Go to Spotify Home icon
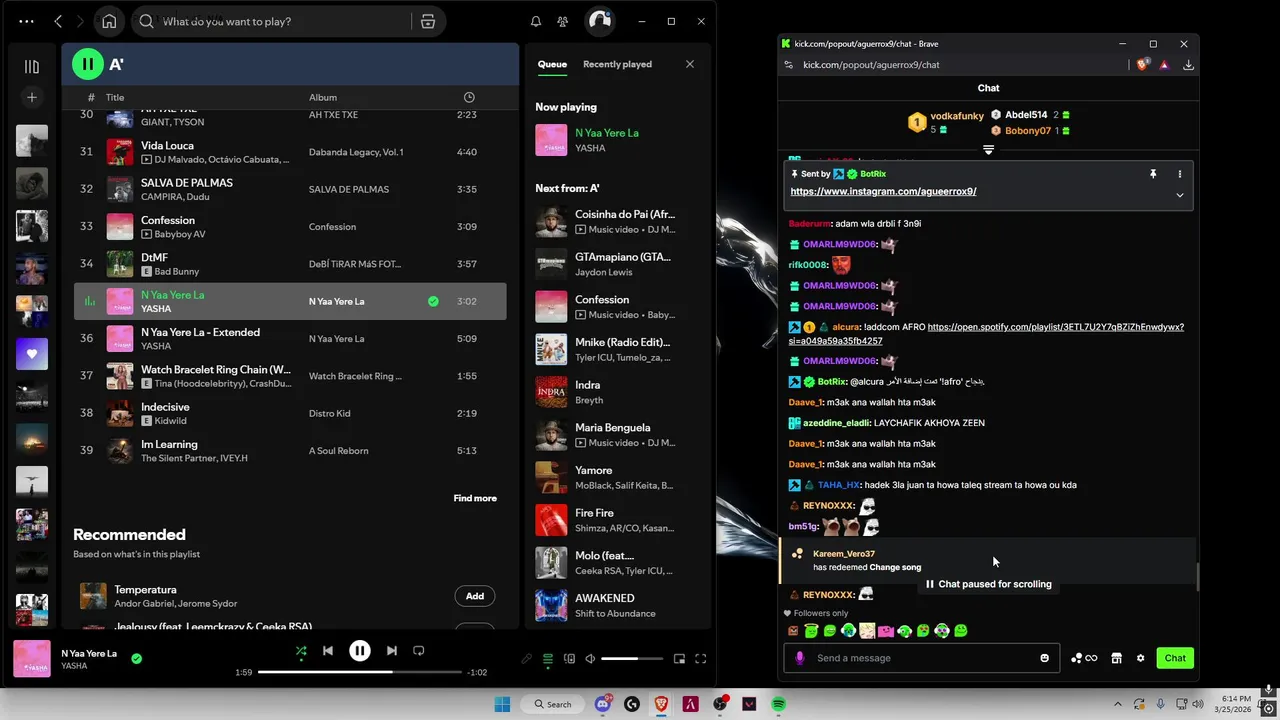This screenshot has height=720, width=1280. (109, 21)
